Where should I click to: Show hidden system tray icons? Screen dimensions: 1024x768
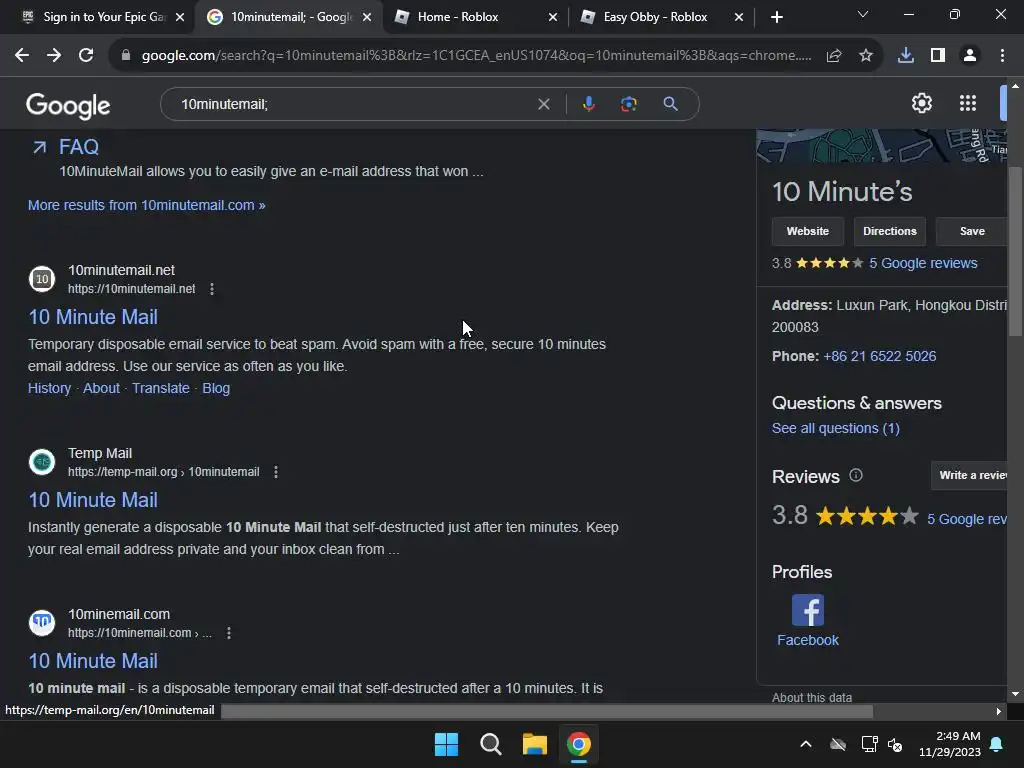(x=806, y=744)
